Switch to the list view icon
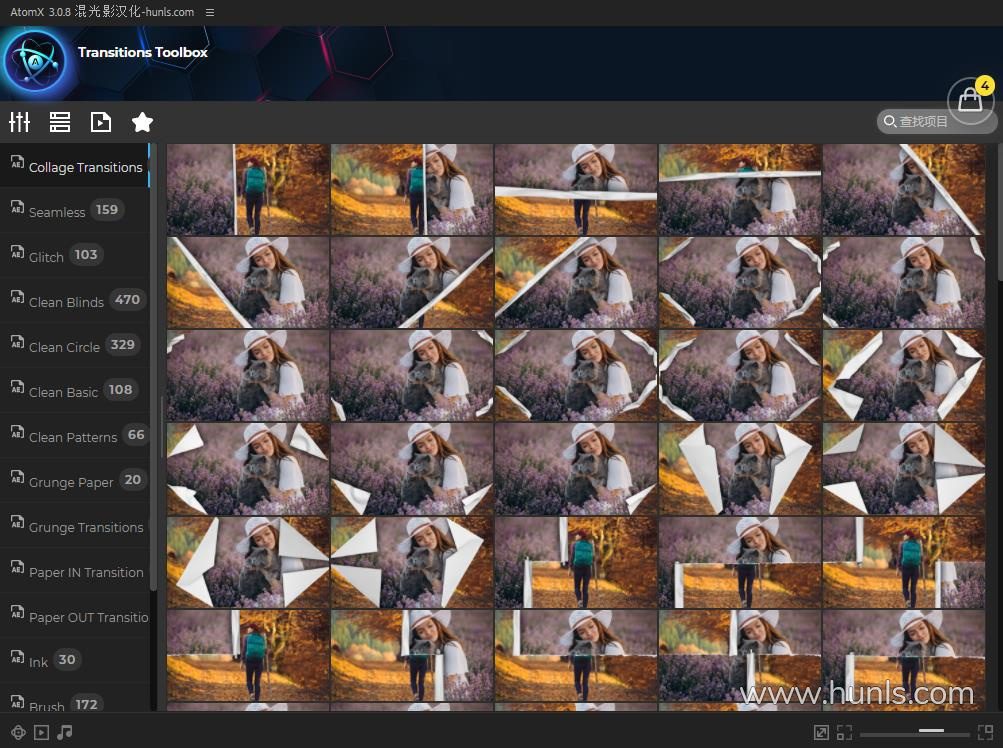Image resolution: width=1003 pixels, height=748 pixels. point(60,122)
